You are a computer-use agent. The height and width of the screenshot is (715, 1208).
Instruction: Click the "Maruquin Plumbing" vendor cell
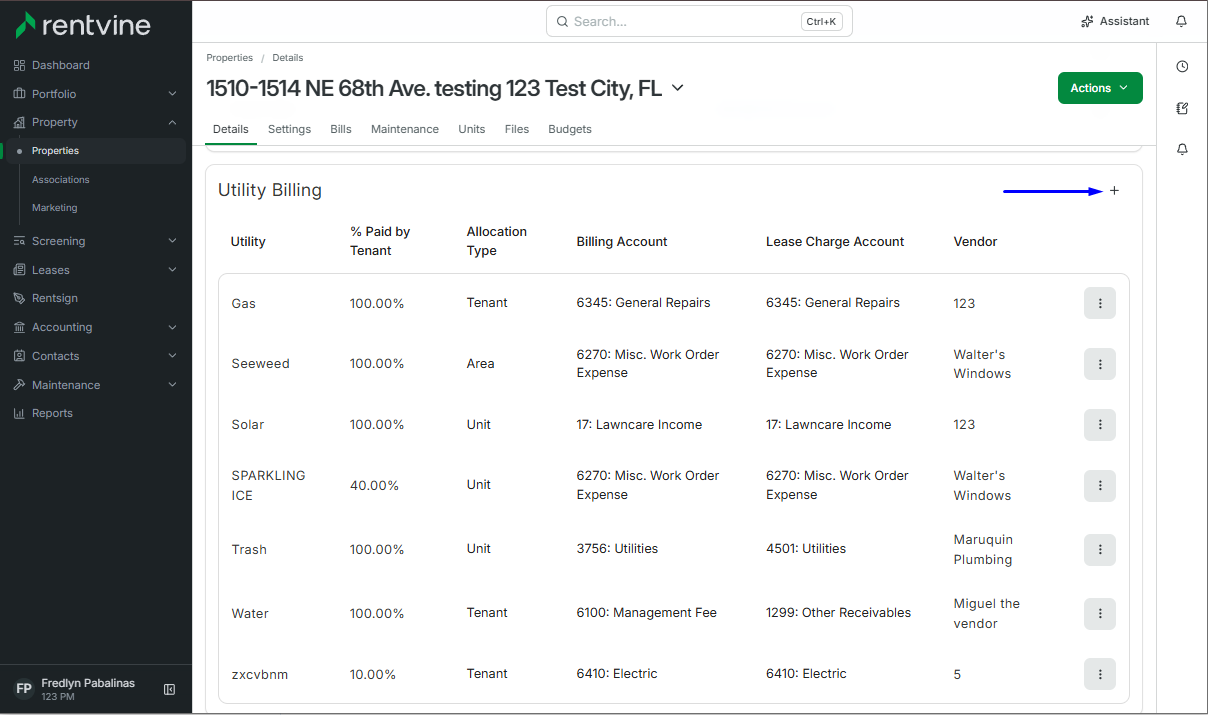[x=985, y=549]
